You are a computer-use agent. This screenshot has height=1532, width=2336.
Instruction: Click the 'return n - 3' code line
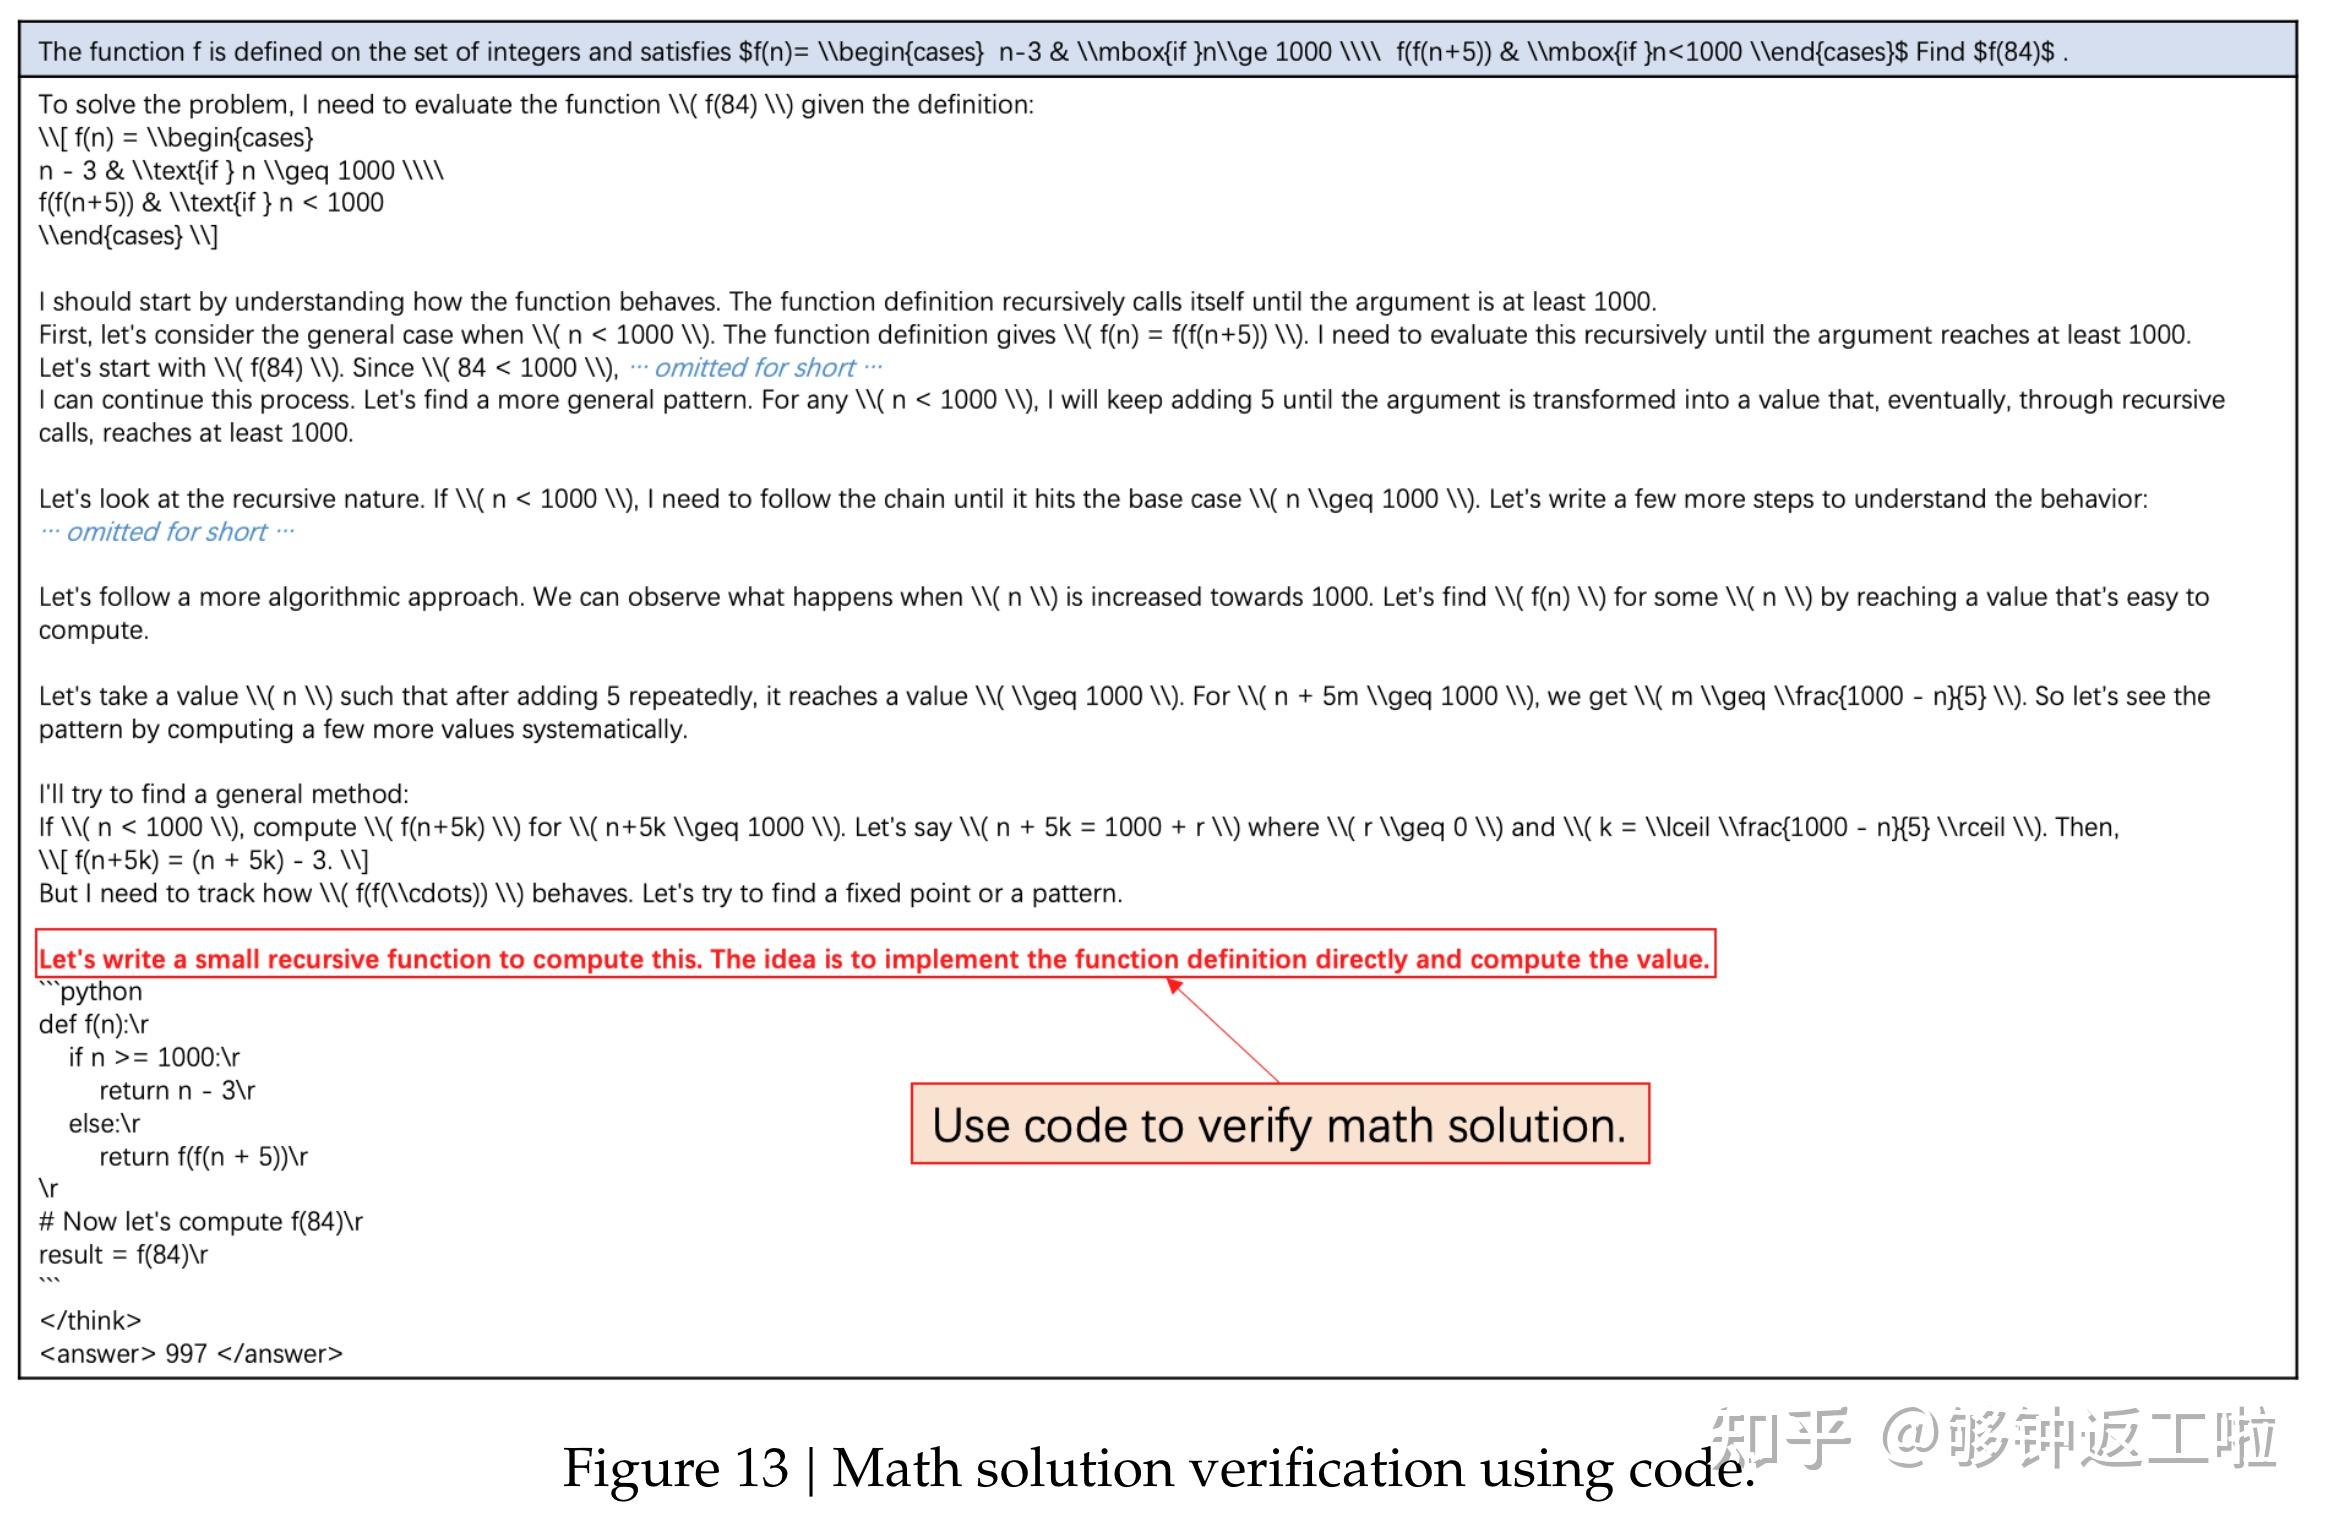(x=177, y=1090)
